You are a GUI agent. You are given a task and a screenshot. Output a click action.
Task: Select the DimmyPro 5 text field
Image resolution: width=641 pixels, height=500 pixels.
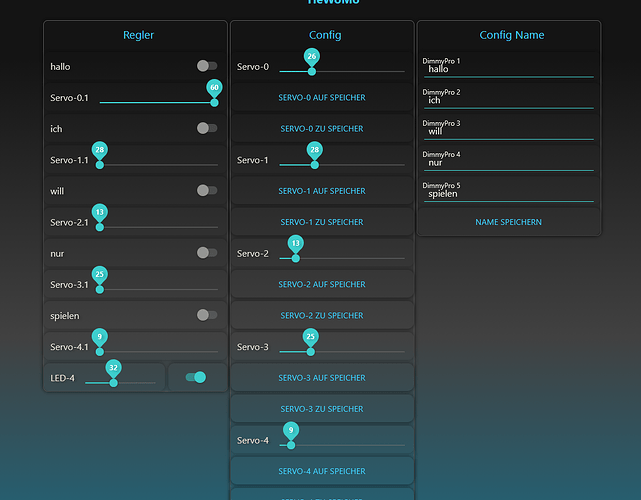pos(508,194)
